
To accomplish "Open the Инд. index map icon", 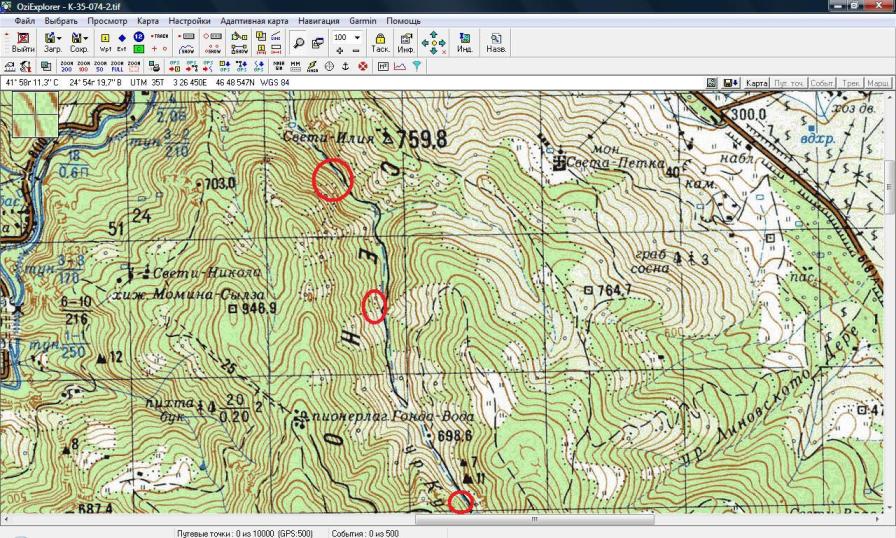I will 464,42.
